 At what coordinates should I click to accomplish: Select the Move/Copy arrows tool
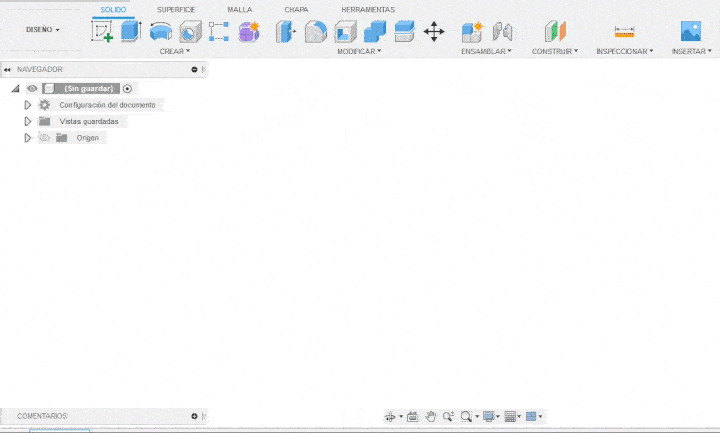coord(434,31)
